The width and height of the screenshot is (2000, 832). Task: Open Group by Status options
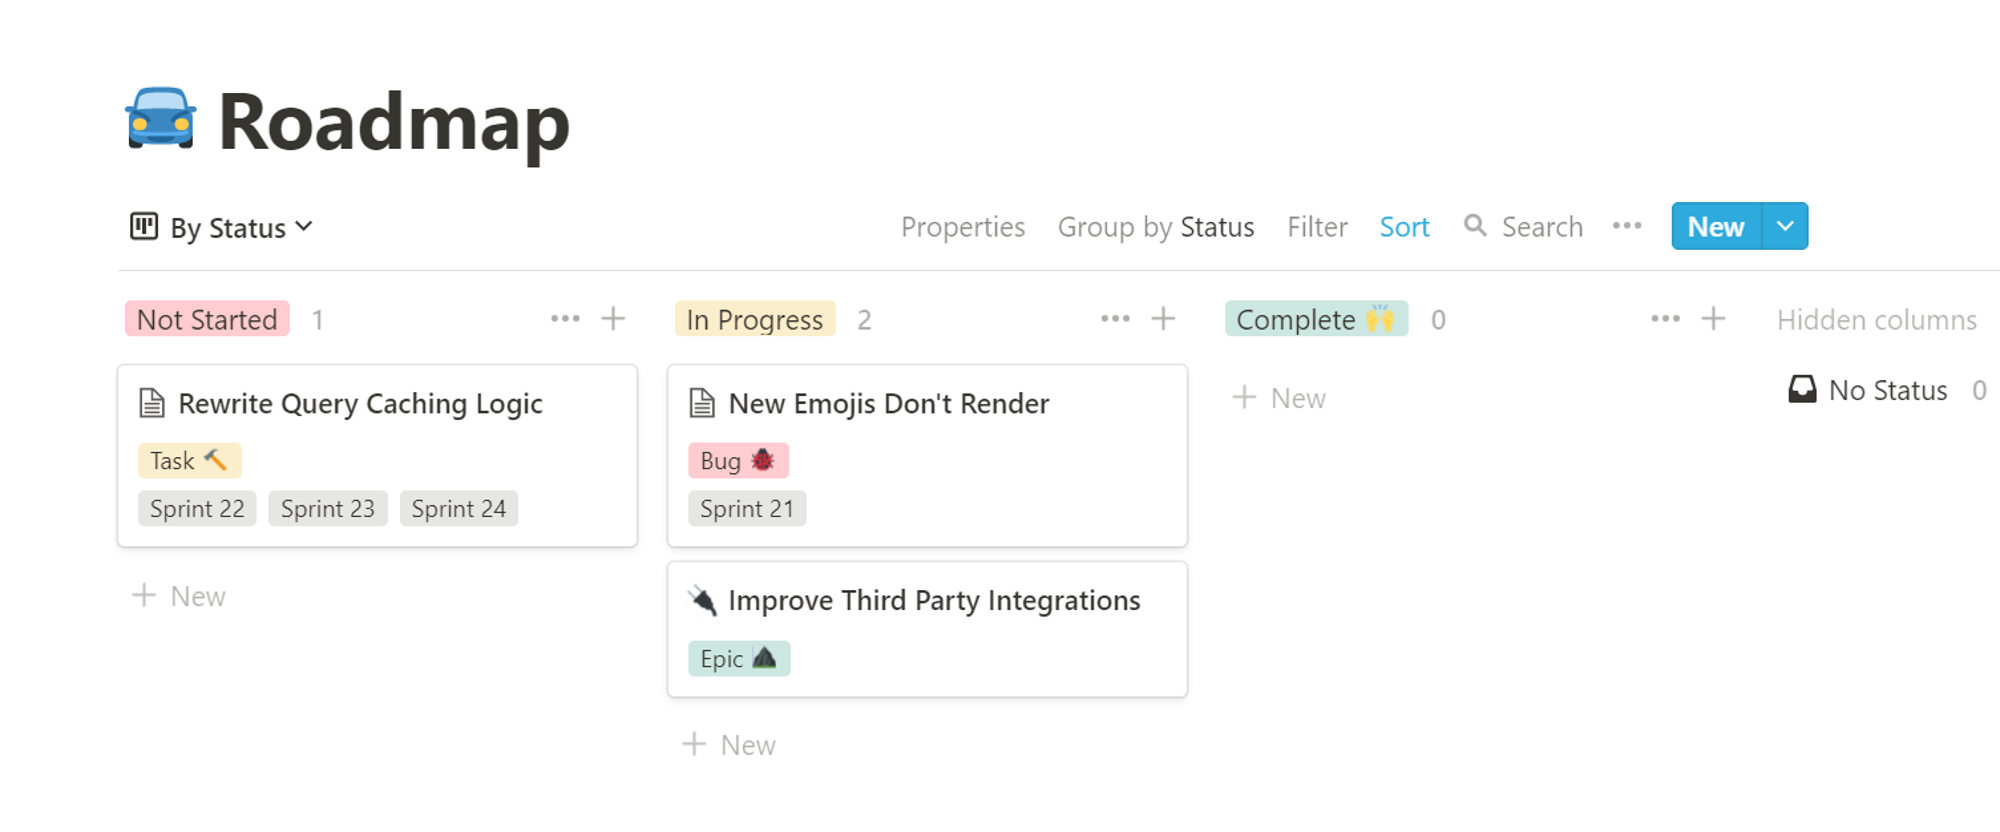tap(1155, 227)
